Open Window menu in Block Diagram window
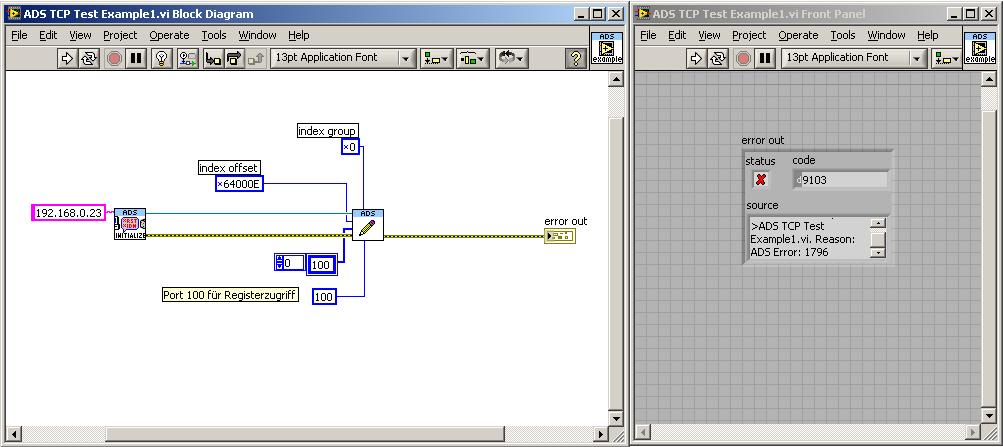Screen dimensions: 1003x447 (257, 35)
